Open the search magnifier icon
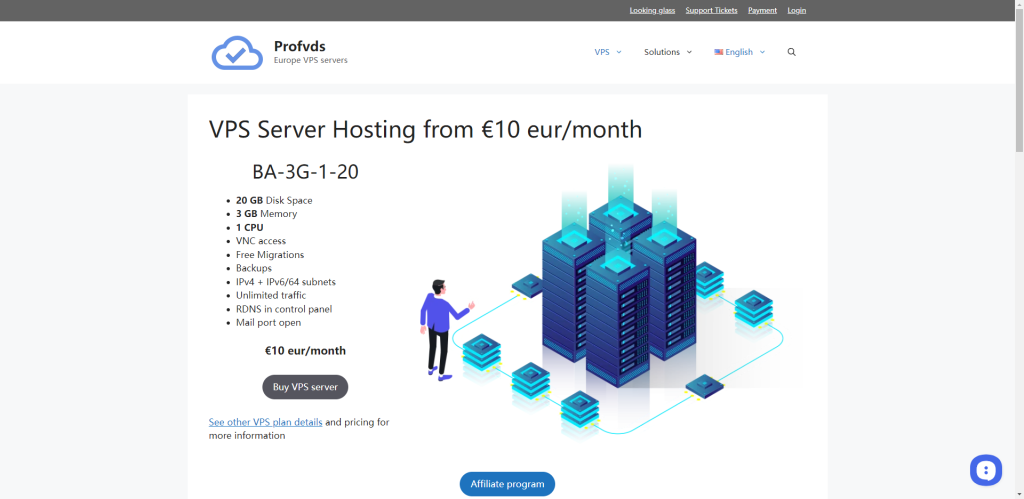 tap(792, 52)
